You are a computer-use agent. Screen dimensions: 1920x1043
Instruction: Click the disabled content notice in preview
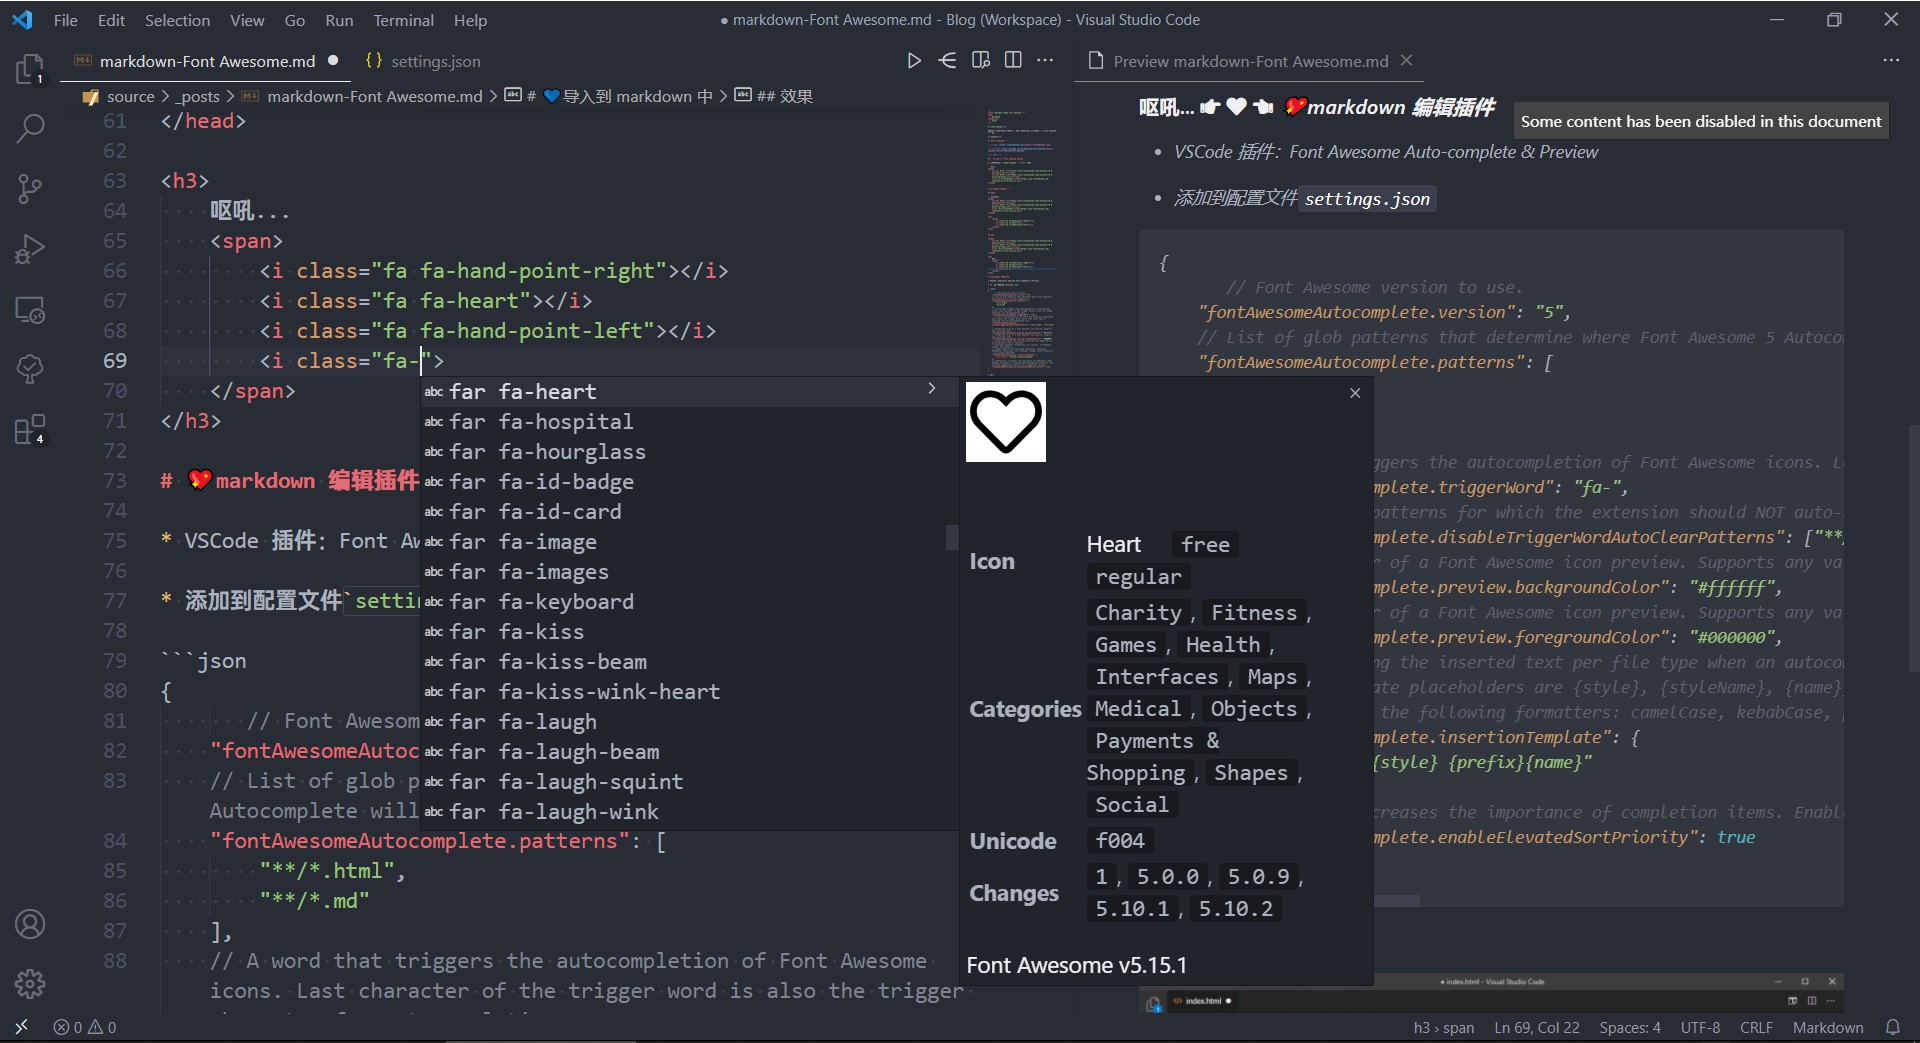(x=1700, y=121)
